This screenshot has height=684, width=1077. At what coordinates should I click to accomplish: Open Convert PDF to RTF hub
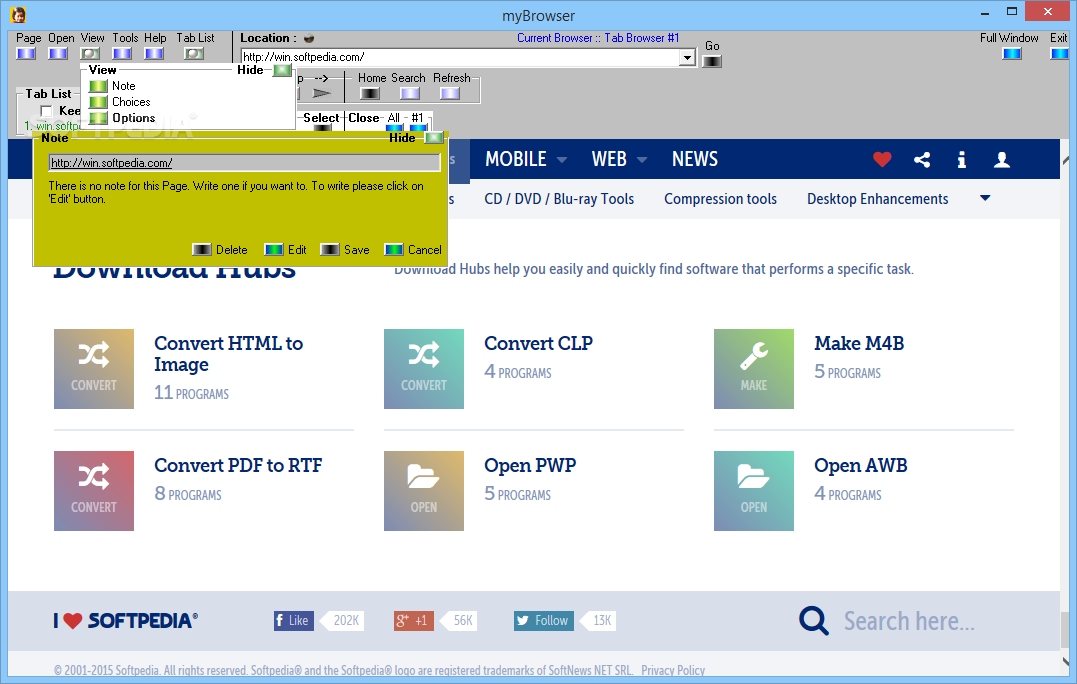(238, 466)
